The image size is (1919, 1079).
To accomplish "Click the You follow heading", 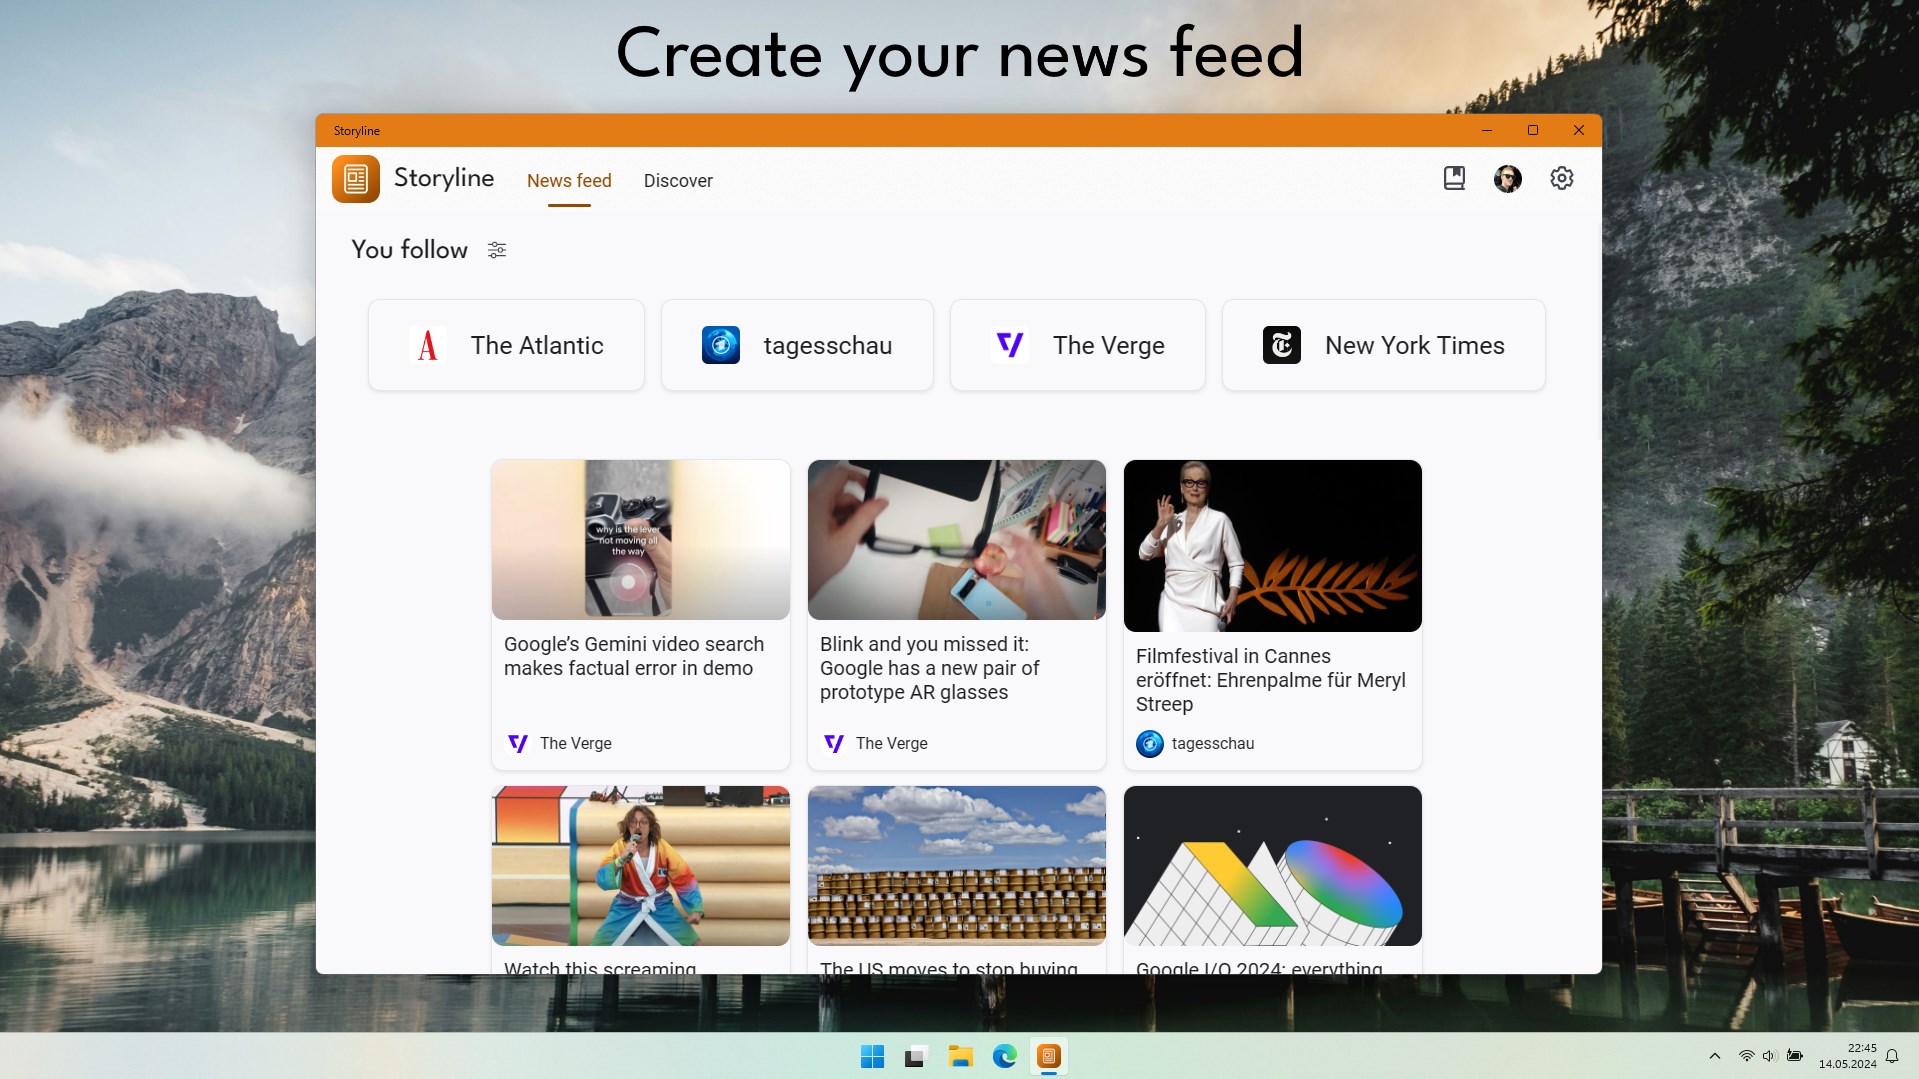I will (x=410, y=250).
